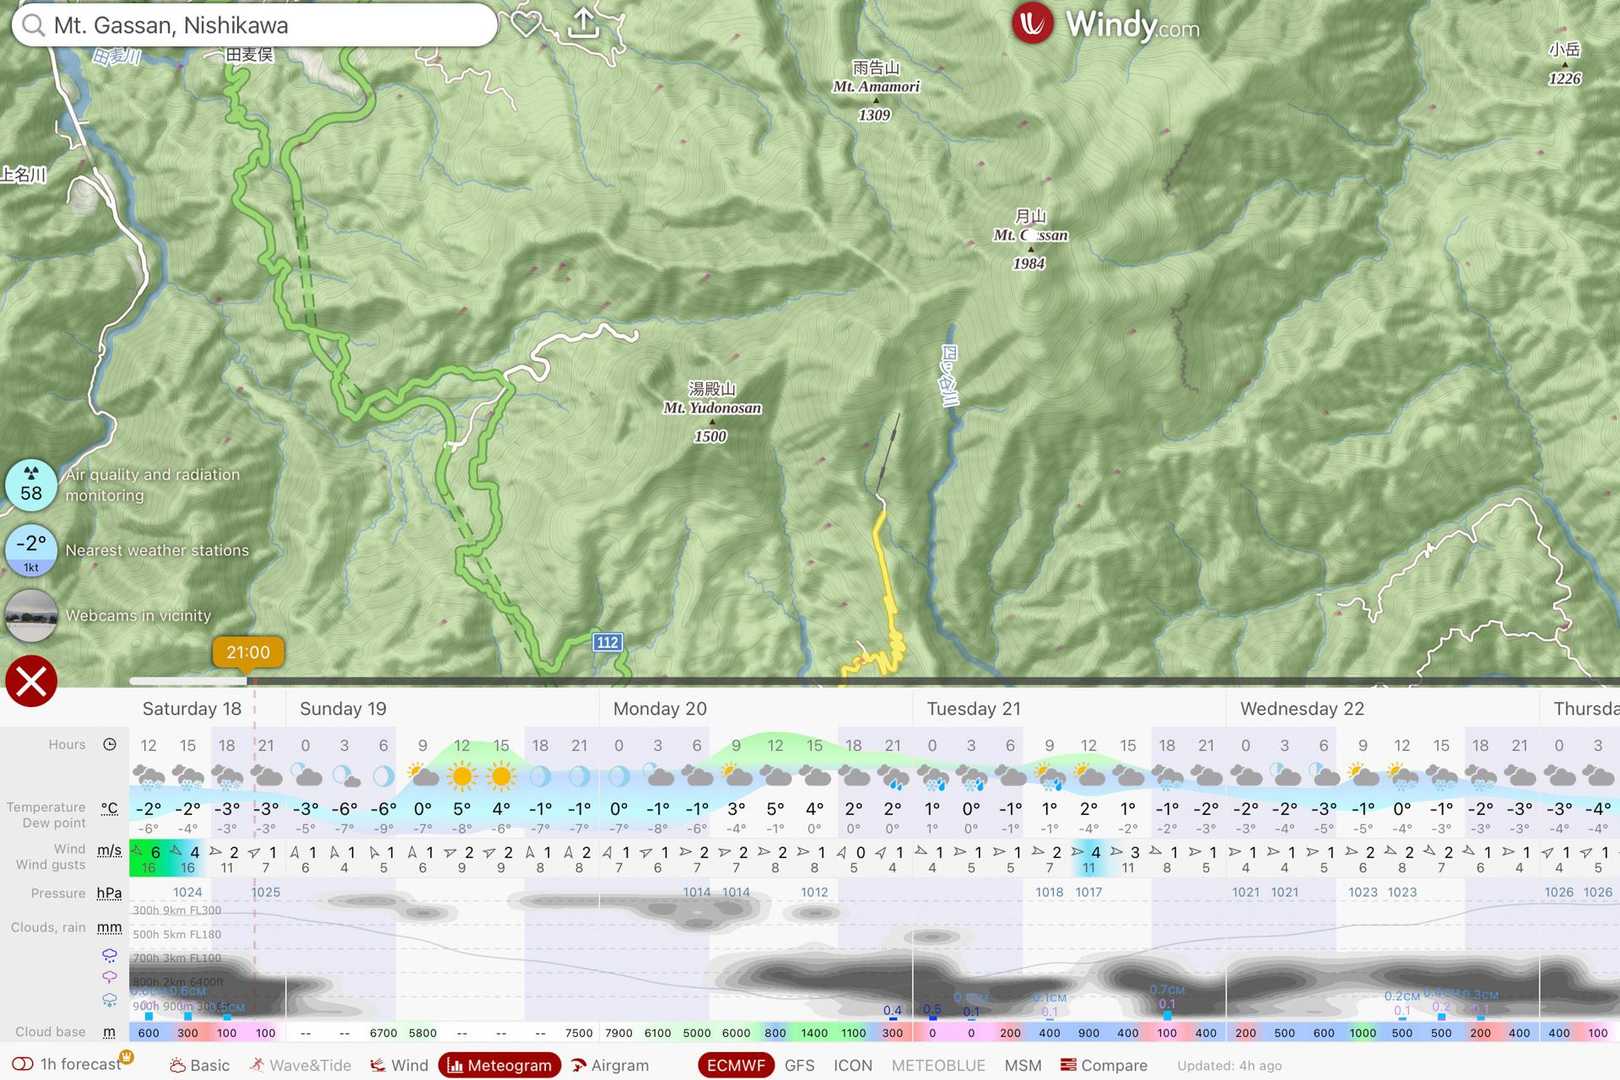Click the Windy.com logo
Image resolution: width=1620 pixels, height=1080 pixels.
[x=1105, y=24]
